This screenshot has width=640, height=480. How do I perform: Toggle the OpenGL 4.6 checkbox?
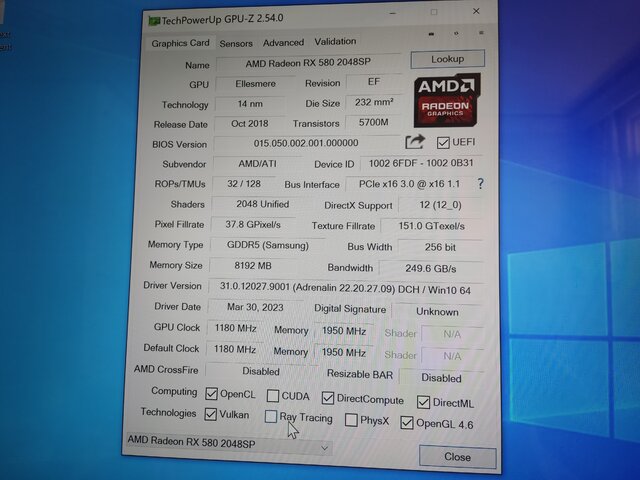[407, 422]
